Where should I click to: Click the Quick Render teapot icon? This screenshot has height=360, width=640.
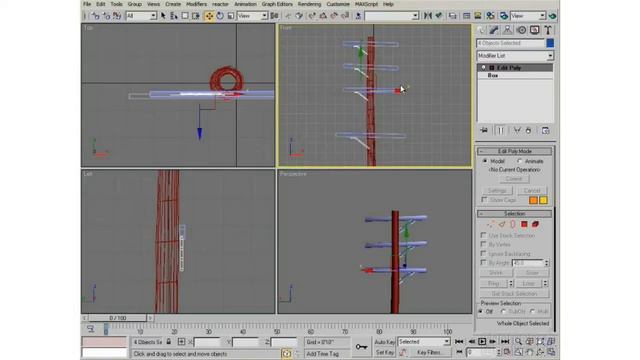click(552, 16)
